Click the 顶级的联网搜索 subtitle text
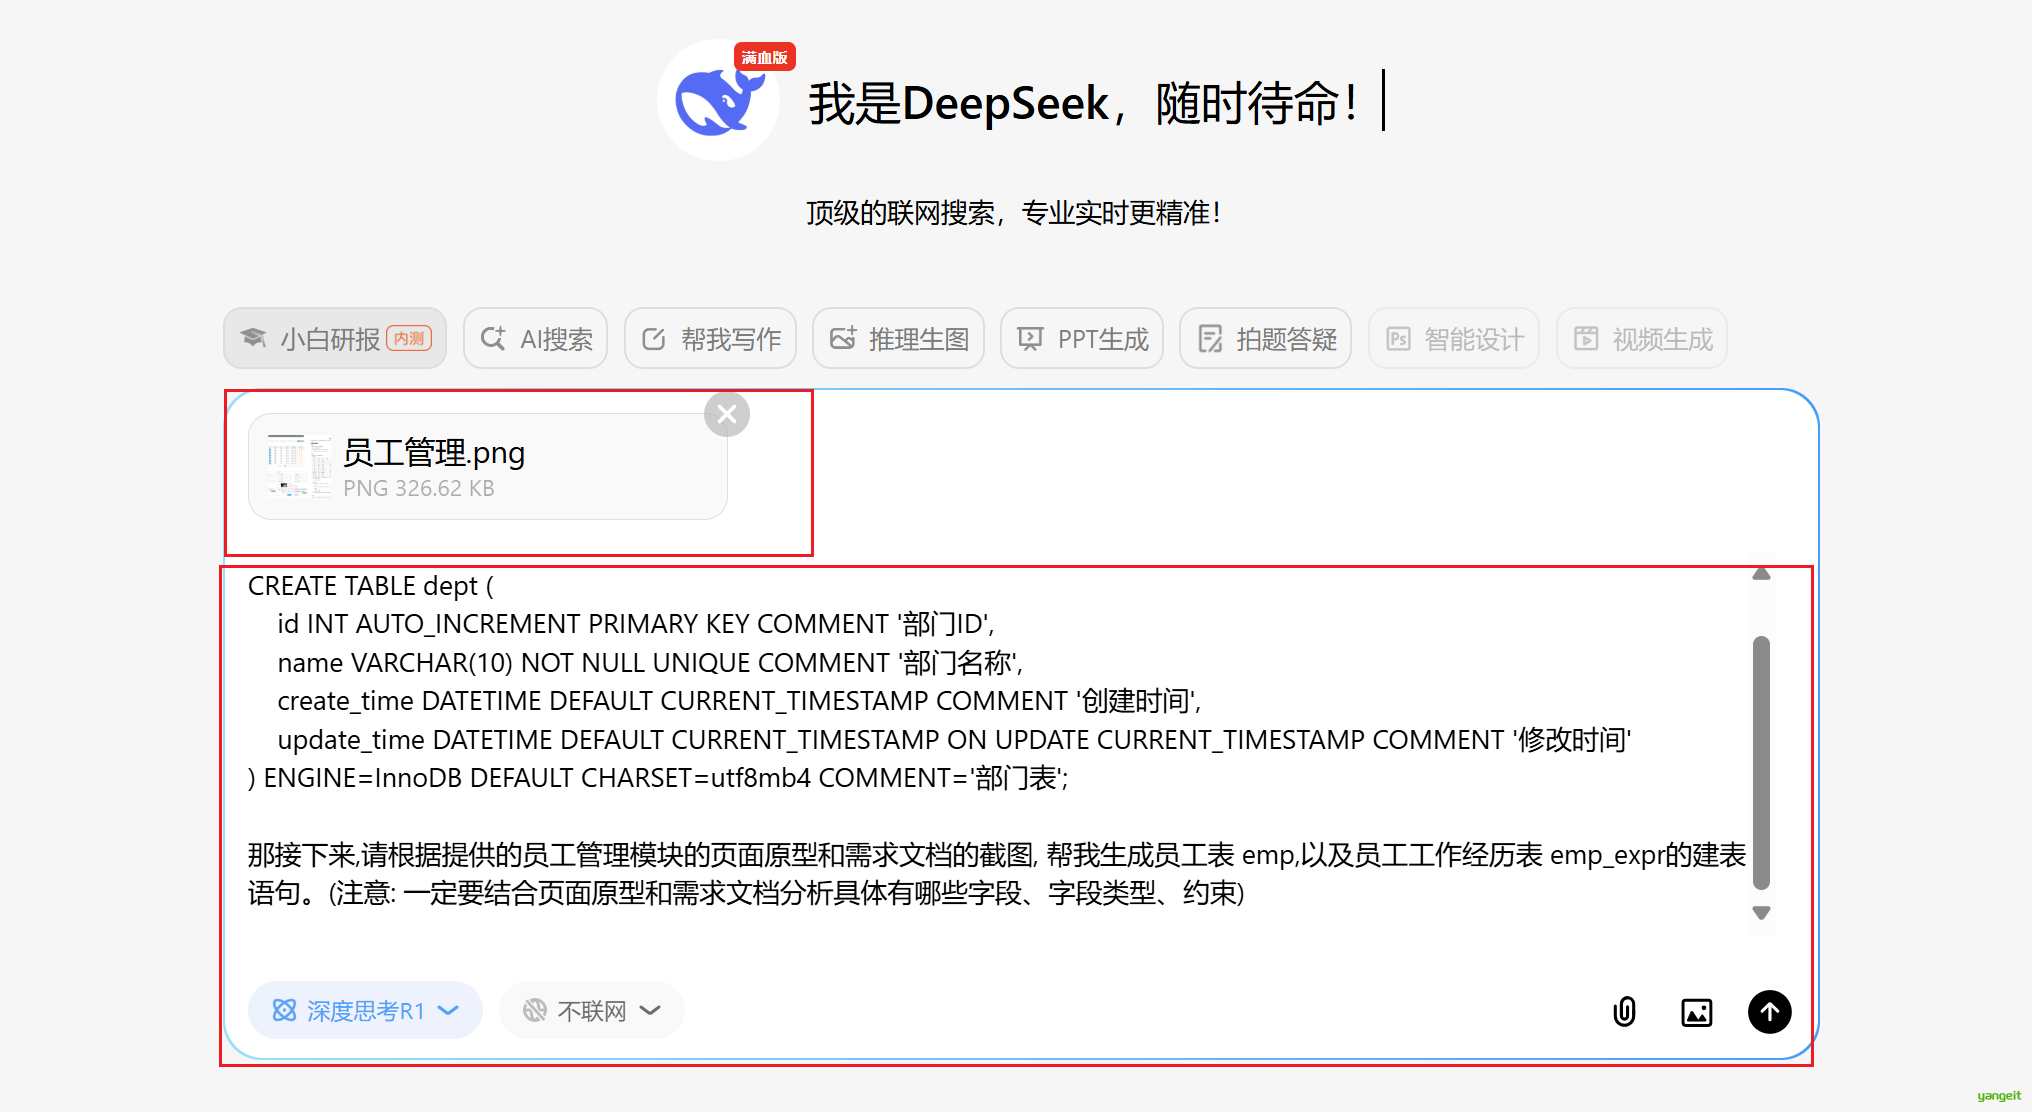This screenshot has height=1112, width=2032. [x=1014, y=212]
